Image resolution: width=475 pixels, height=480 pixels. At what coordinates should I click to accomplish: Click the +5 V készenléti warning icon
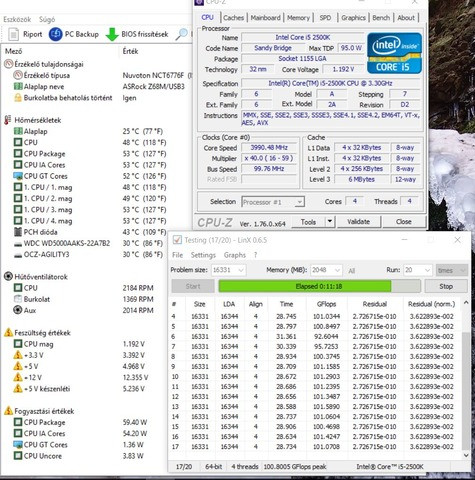[x=18, y=389]
